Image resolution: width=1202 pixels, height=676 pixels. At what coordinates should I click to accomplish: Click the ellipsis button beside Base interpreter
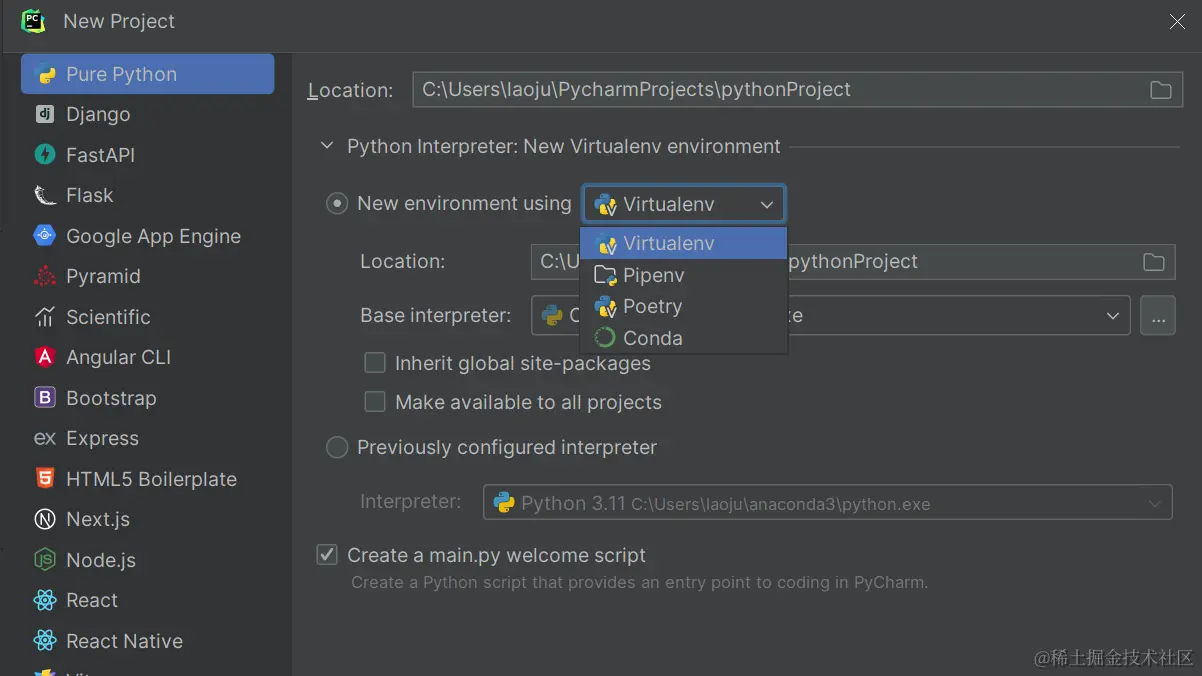click(x=1157, y=316)
